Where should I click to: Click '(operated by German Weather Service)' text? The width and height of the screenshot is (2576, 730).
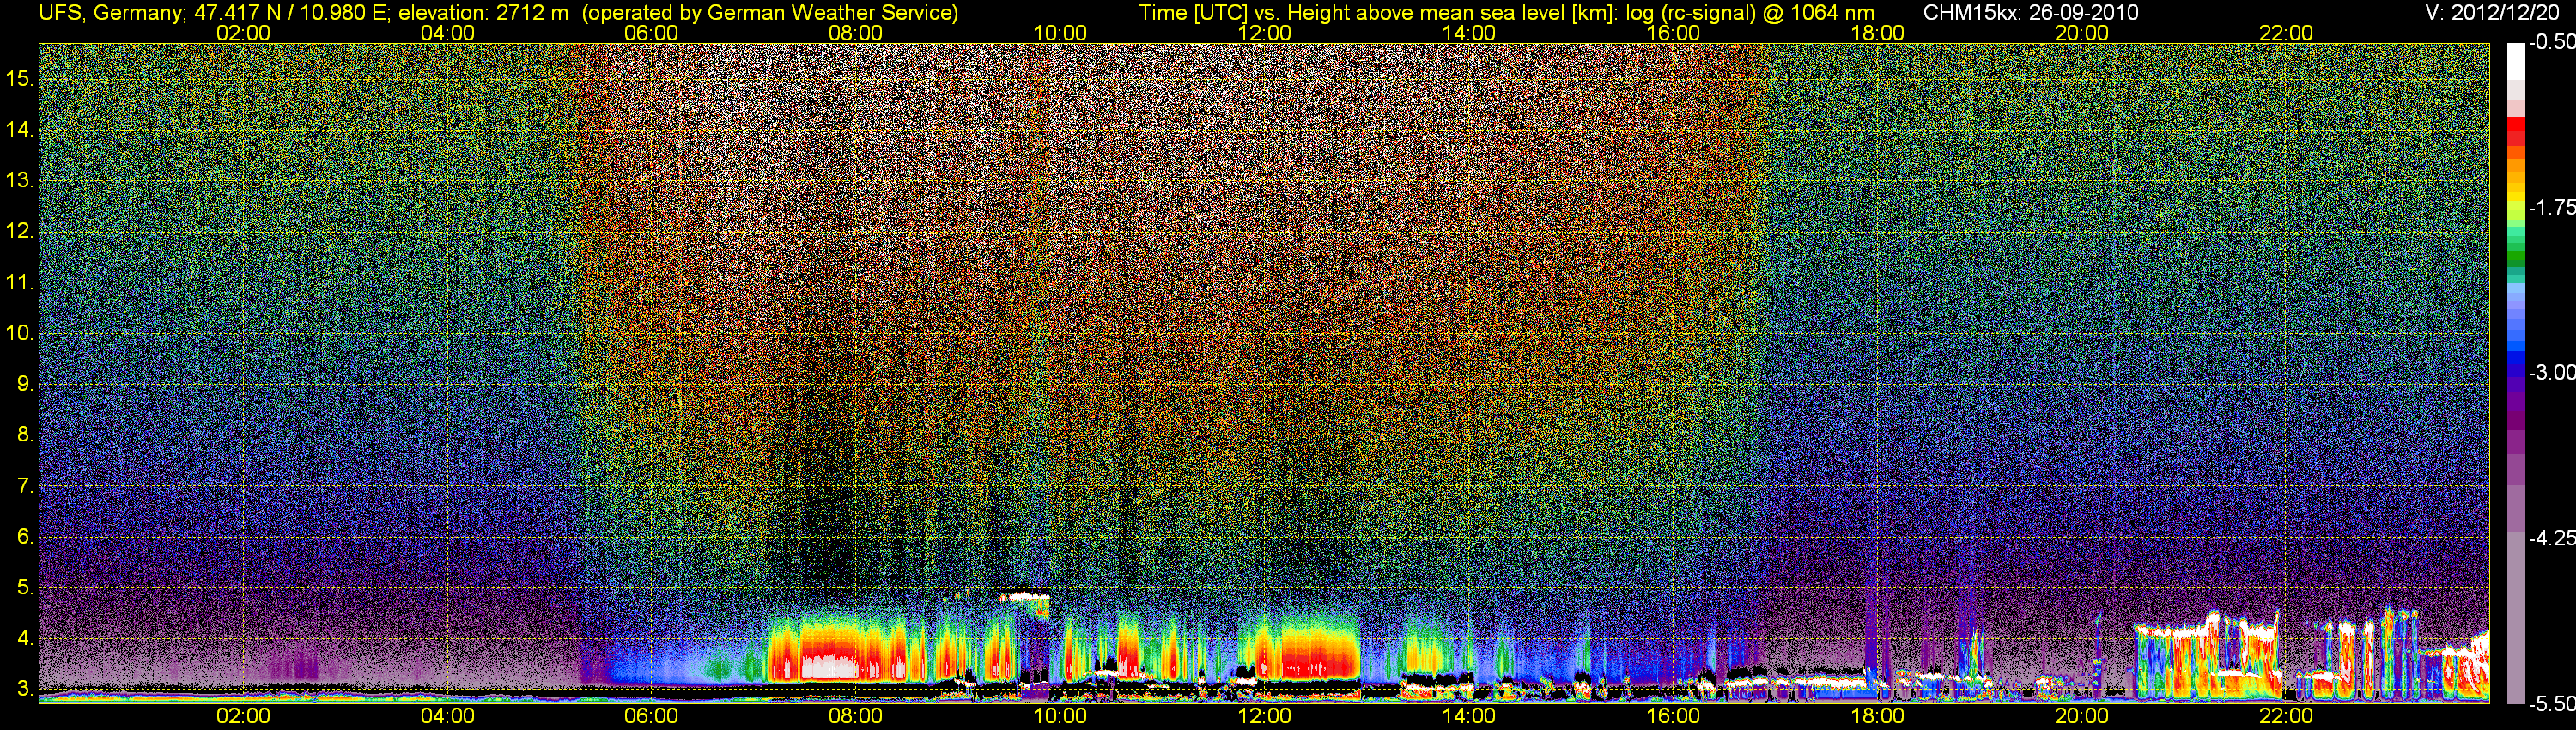click(x=769, y=12)
